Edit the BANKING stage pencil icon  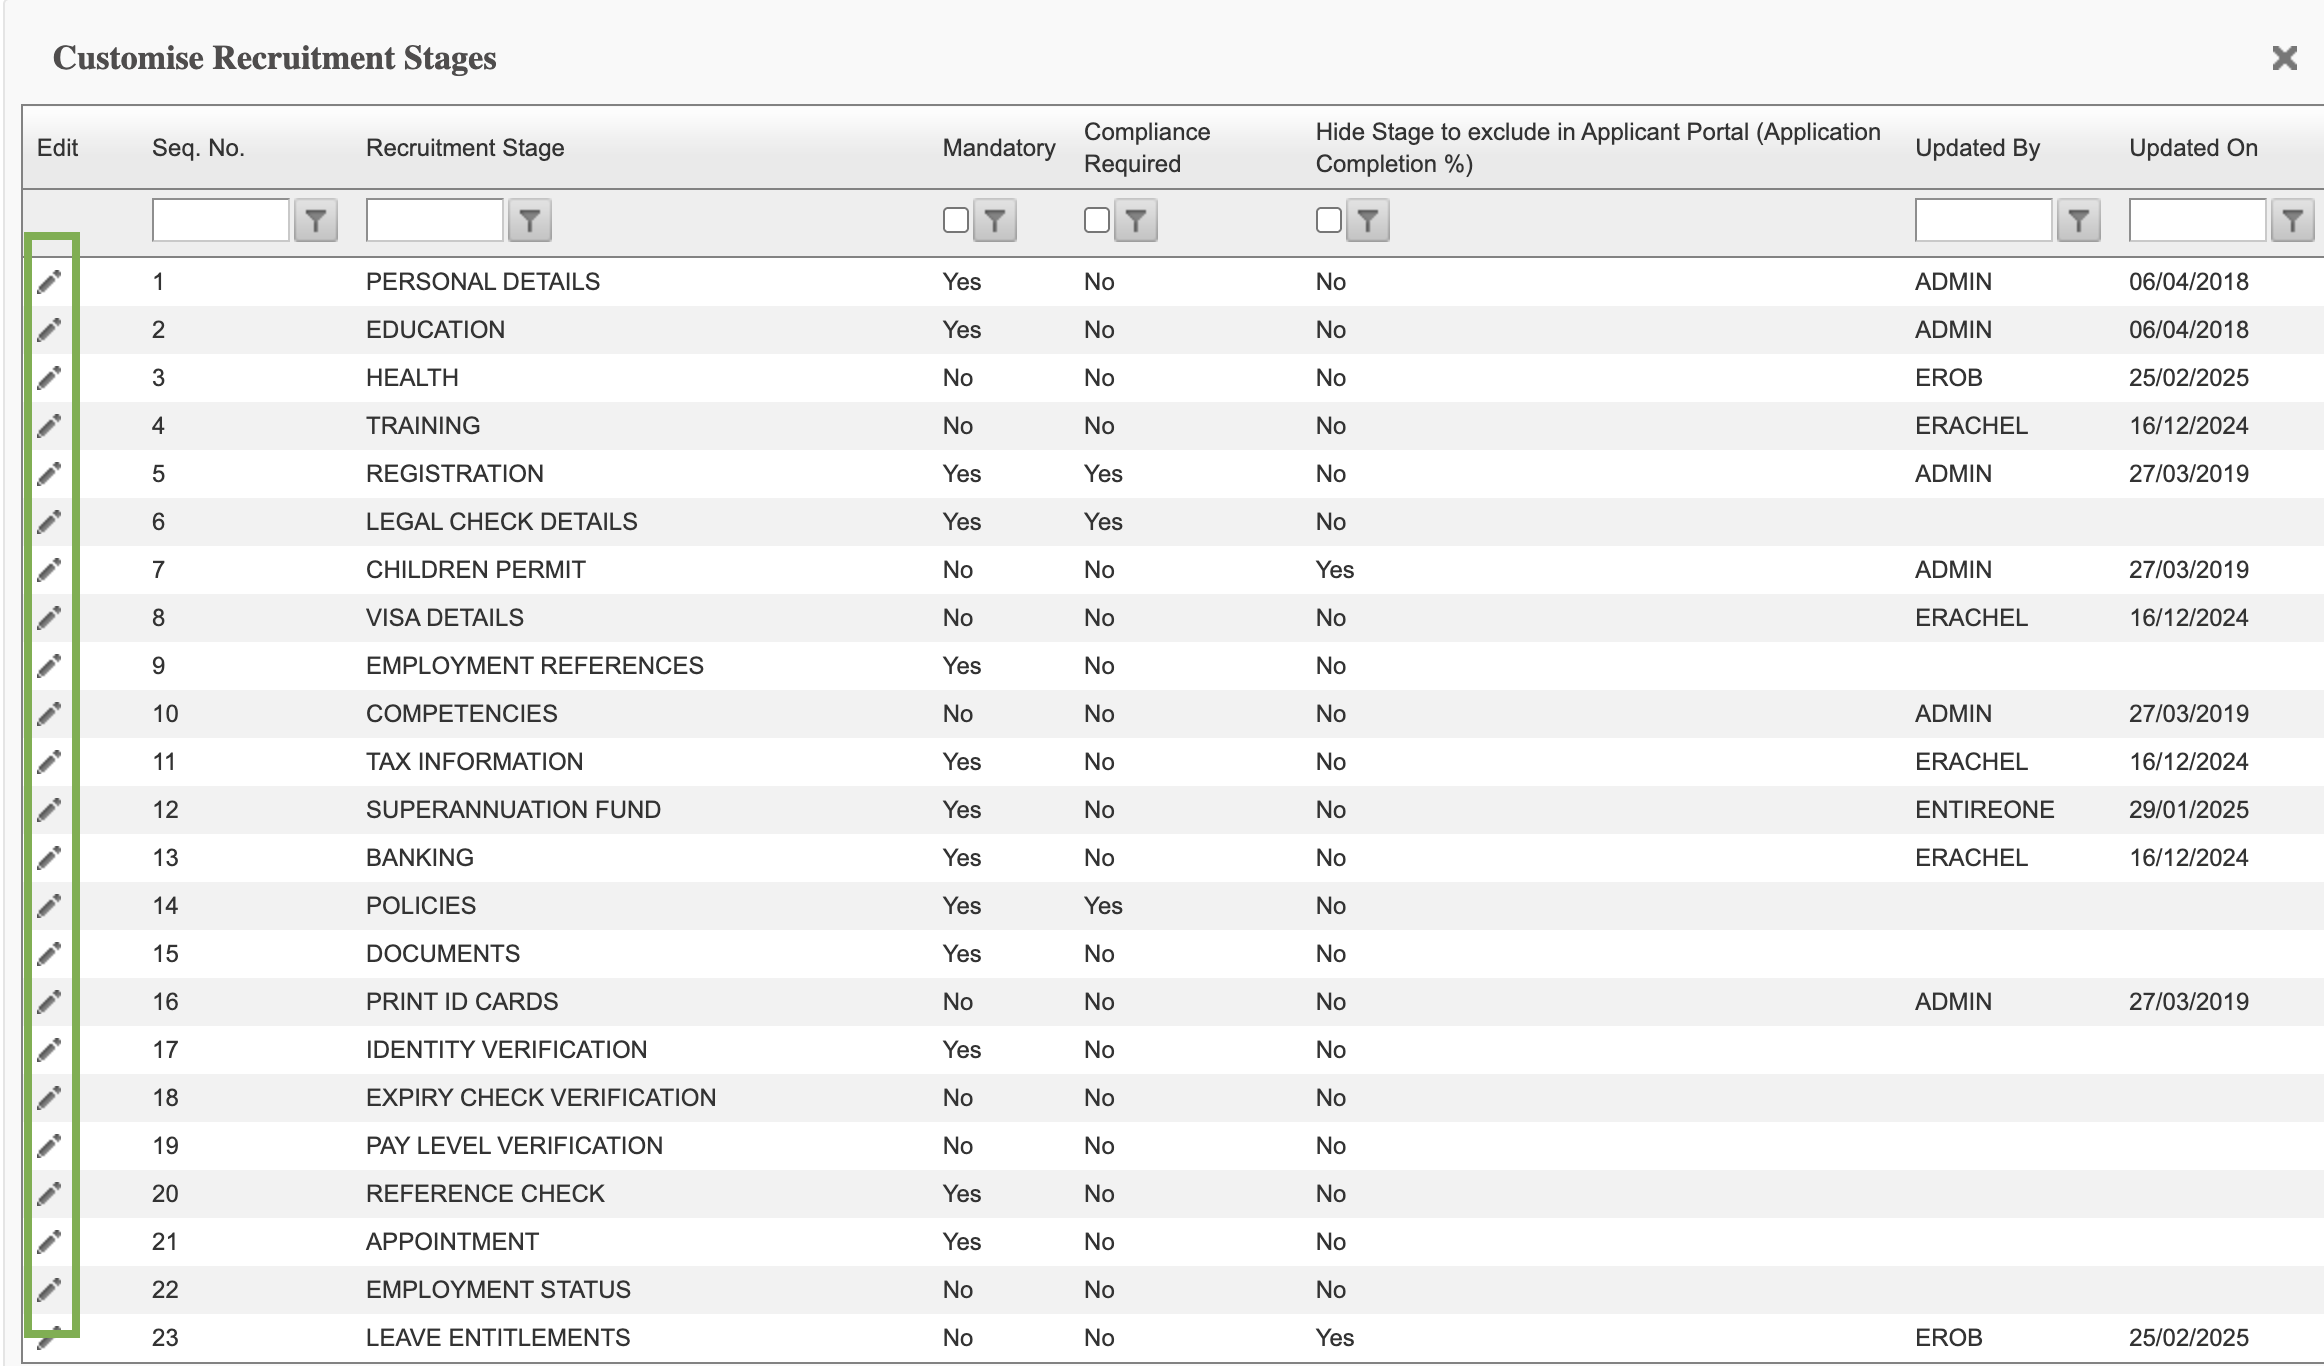(49, 858)
